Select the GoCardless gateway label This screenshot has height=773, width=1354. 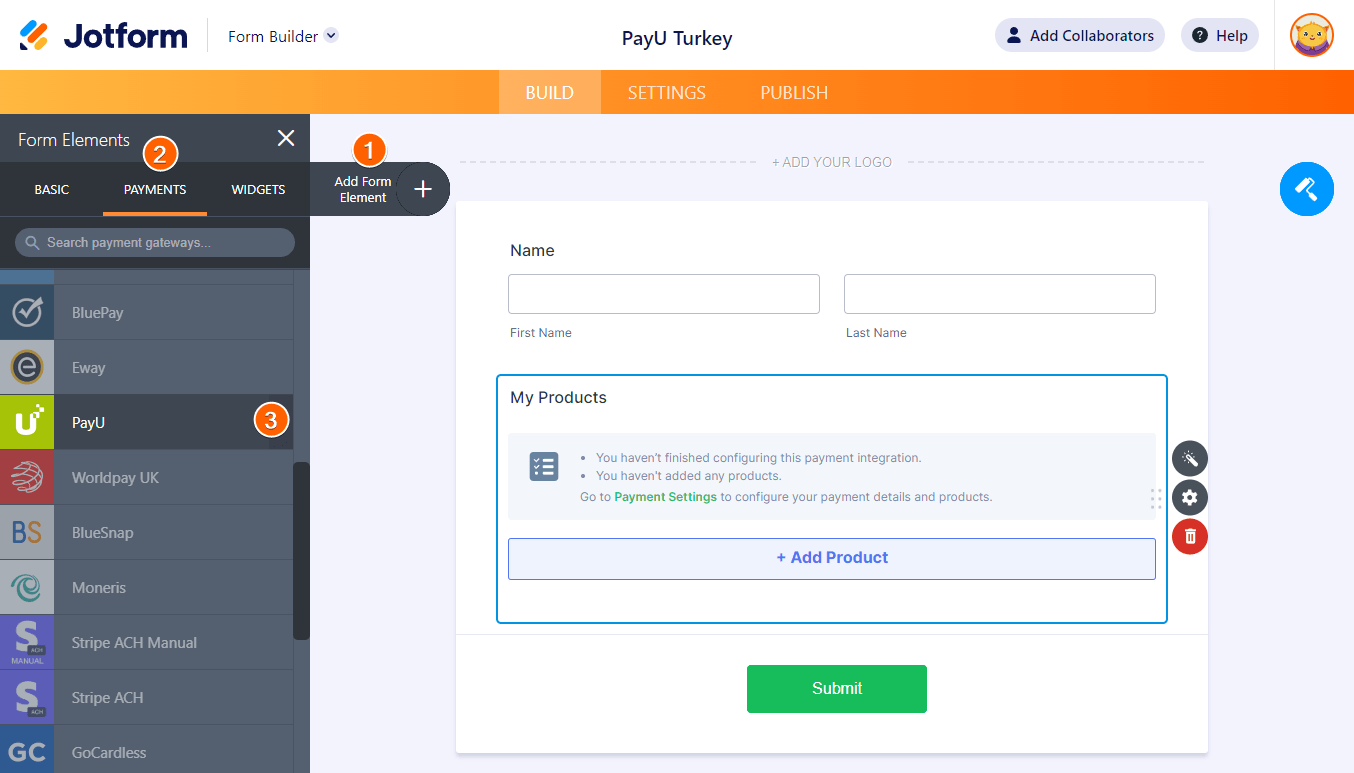coord(109,753)
